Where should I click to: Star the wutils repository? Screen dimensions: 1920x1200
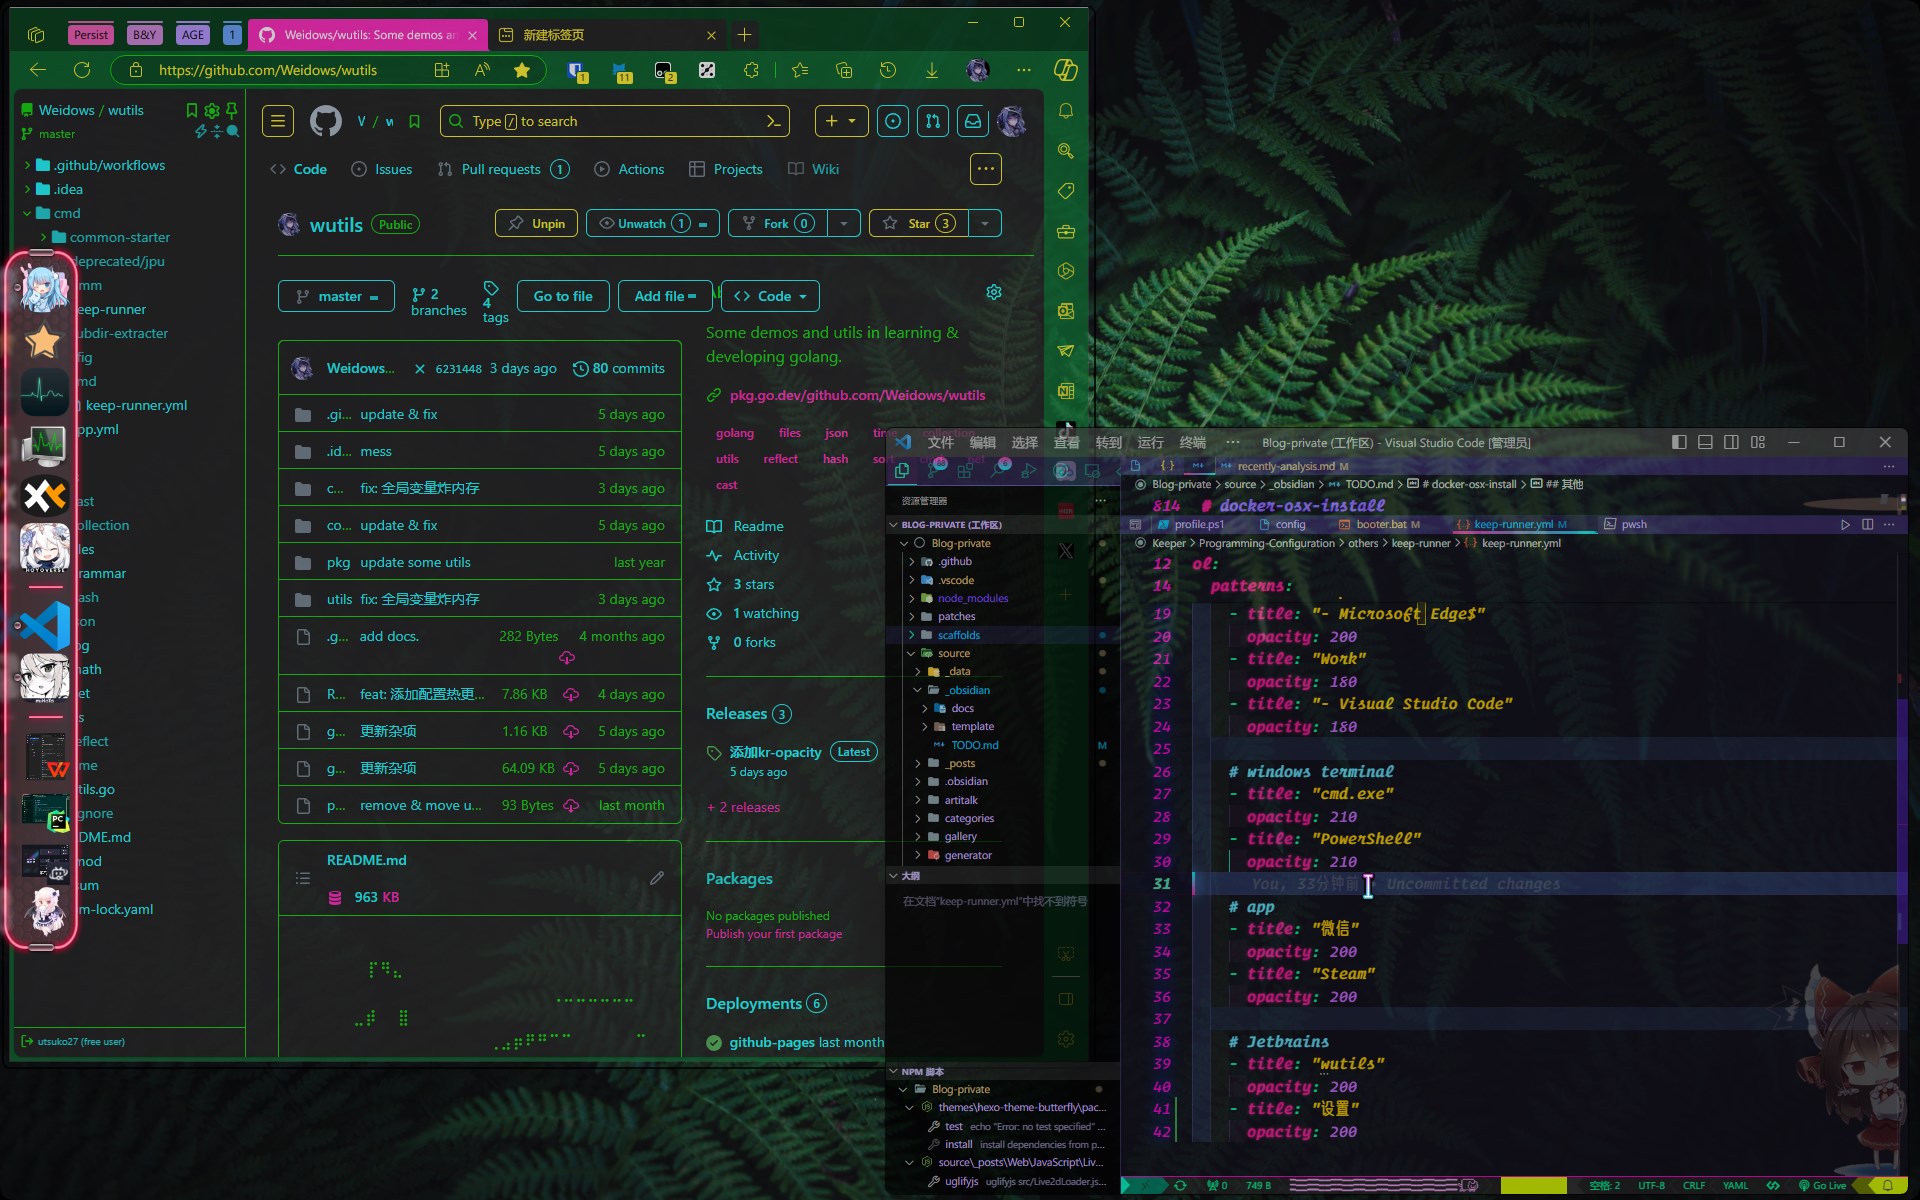918,223
